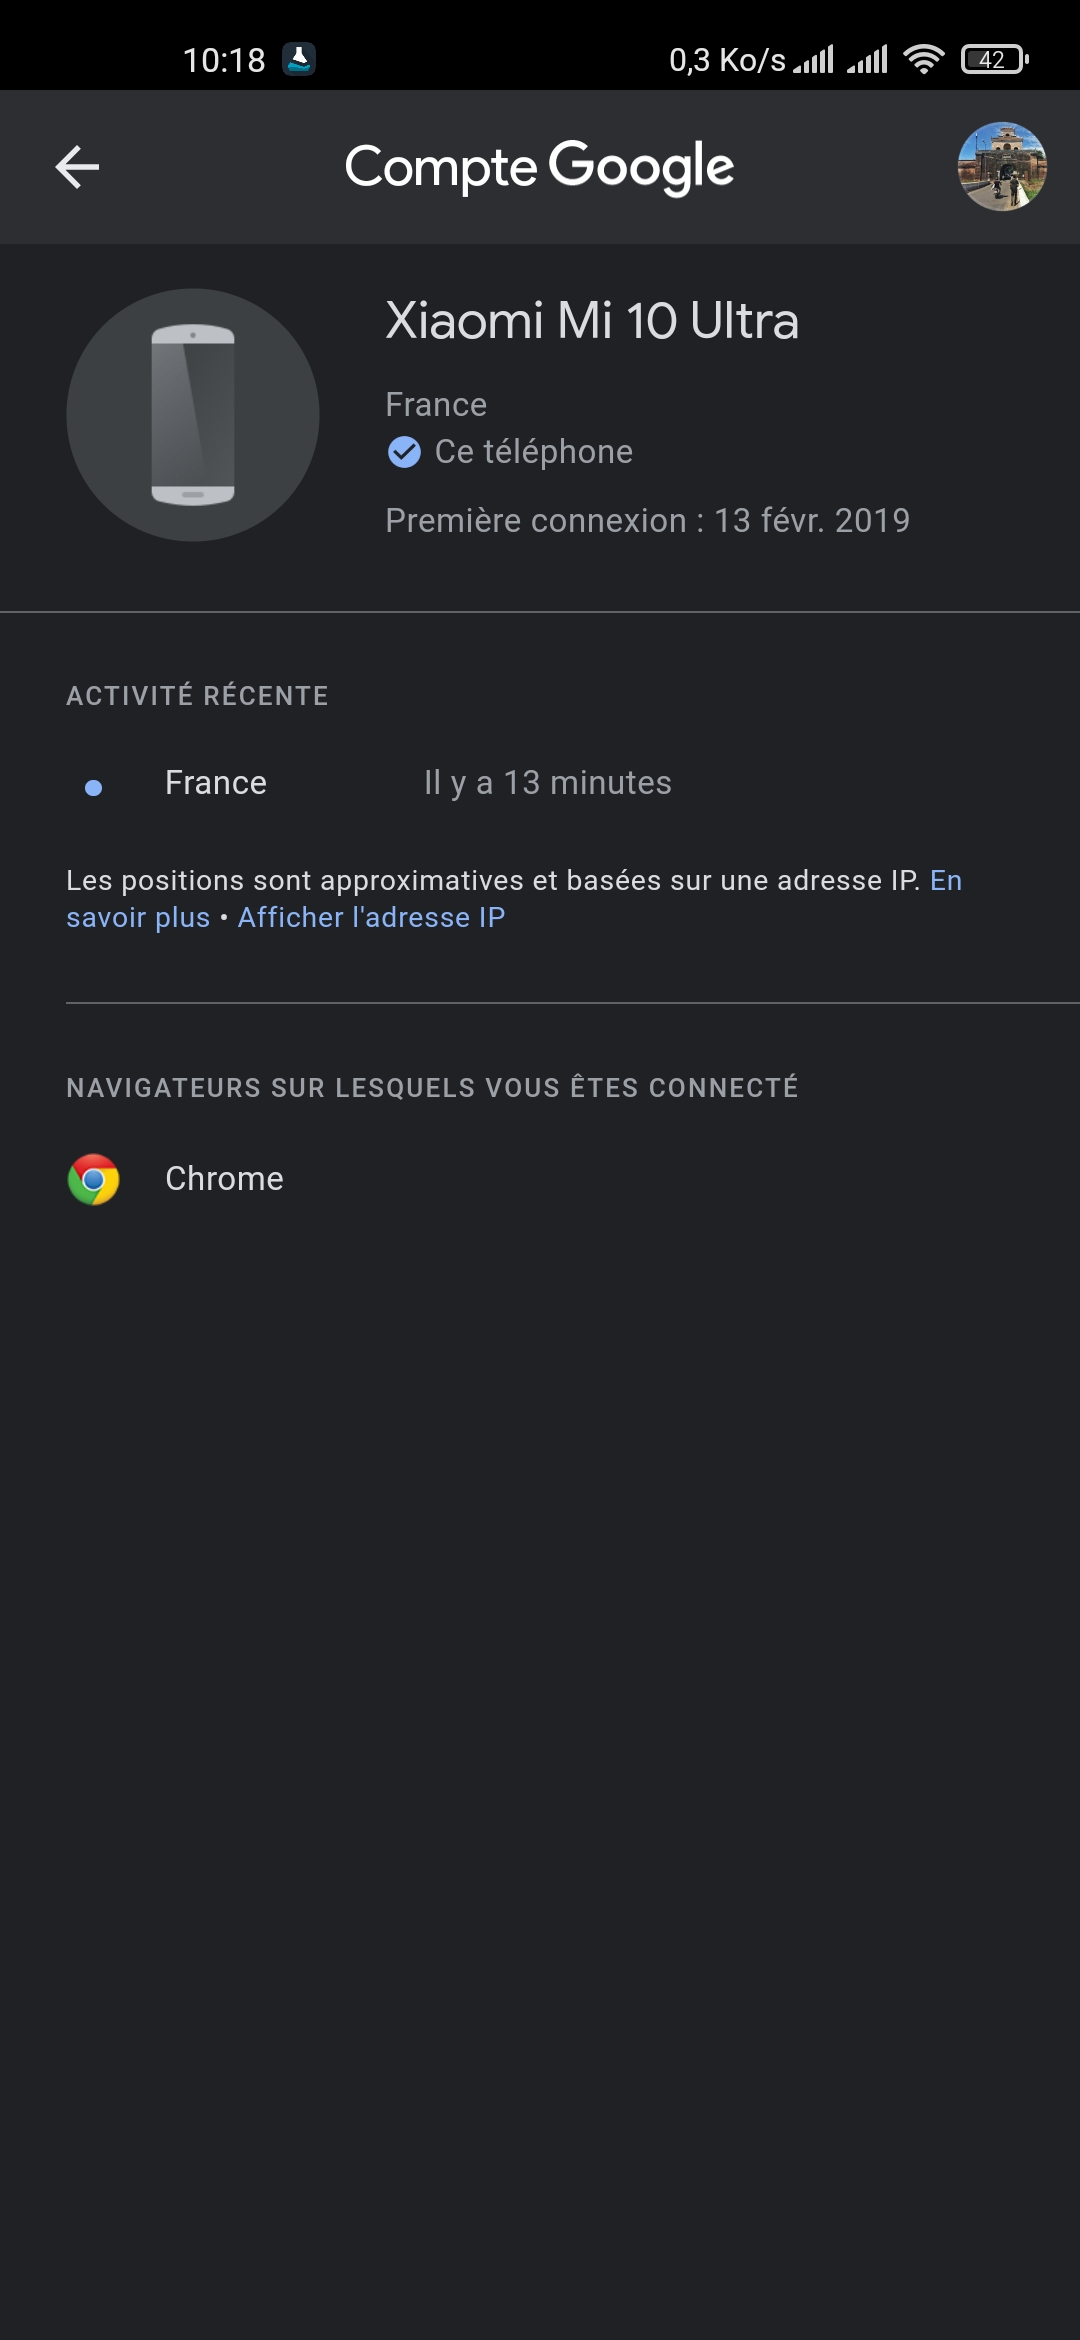
Task: Tap the Wi-Fi status icon
Action: [924, 59]
